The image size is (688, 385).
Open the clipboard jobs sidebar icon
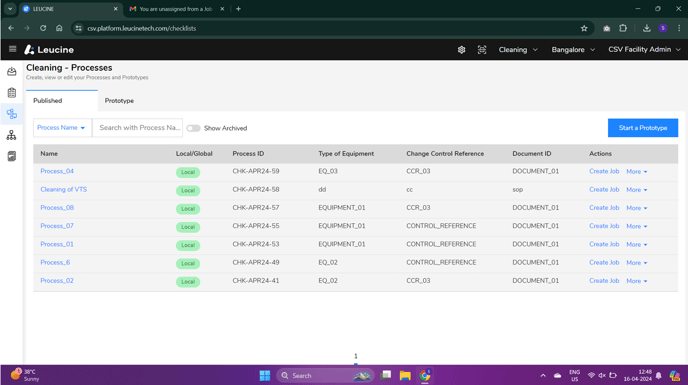12,93
